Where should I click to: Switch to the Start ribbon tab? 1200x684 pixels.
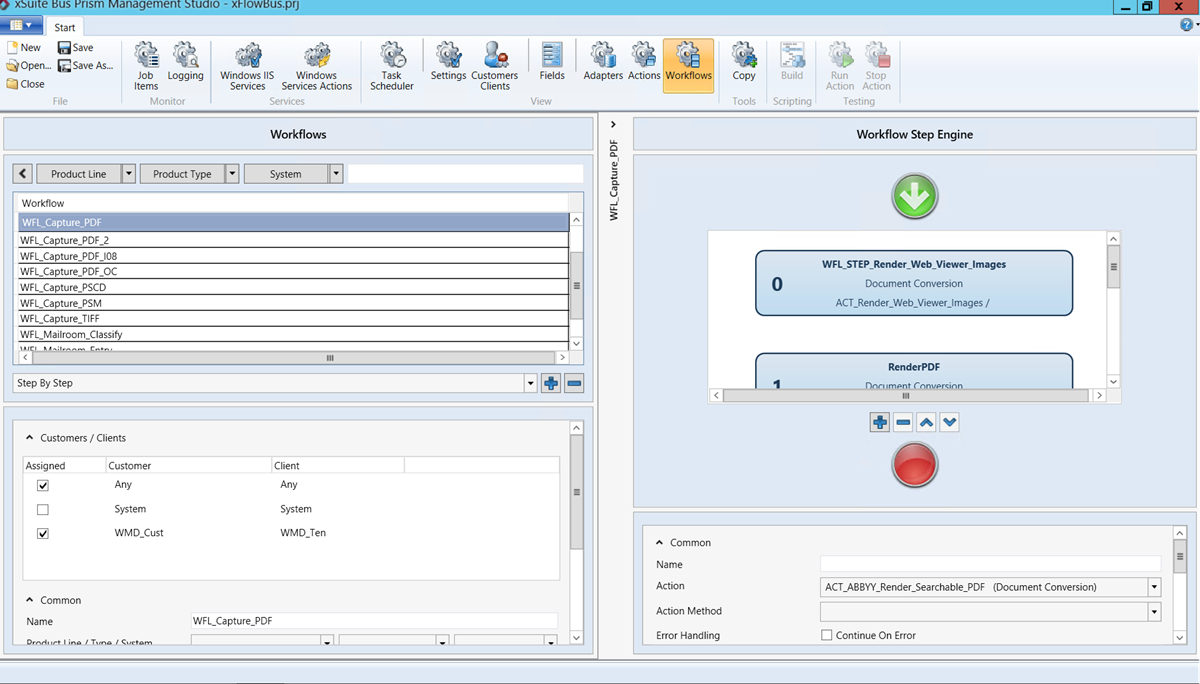click(x=64, y=27)
